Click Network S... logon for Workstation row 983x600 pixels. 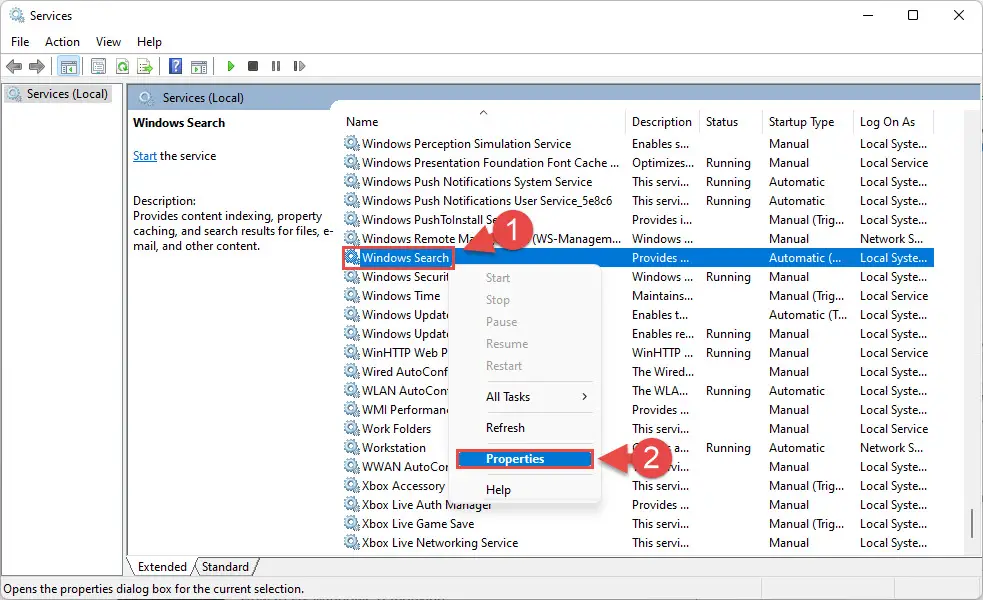point(891,447)
